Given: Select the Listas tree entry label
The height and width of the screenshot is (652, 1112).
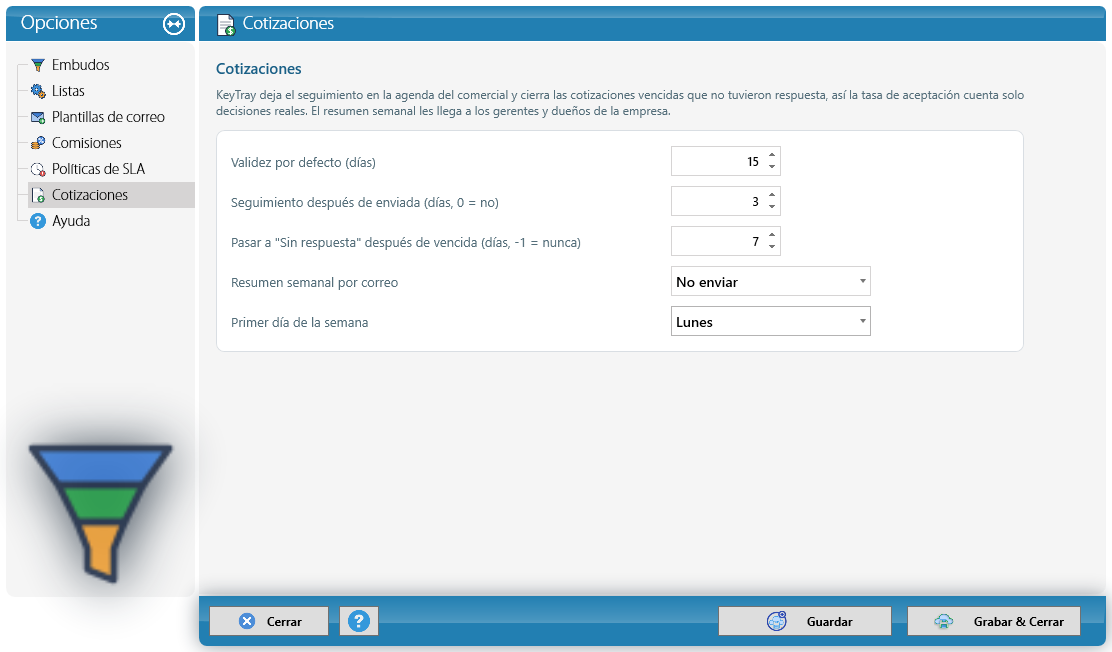Looking at the screenshot, I should [x=68, y=91].
